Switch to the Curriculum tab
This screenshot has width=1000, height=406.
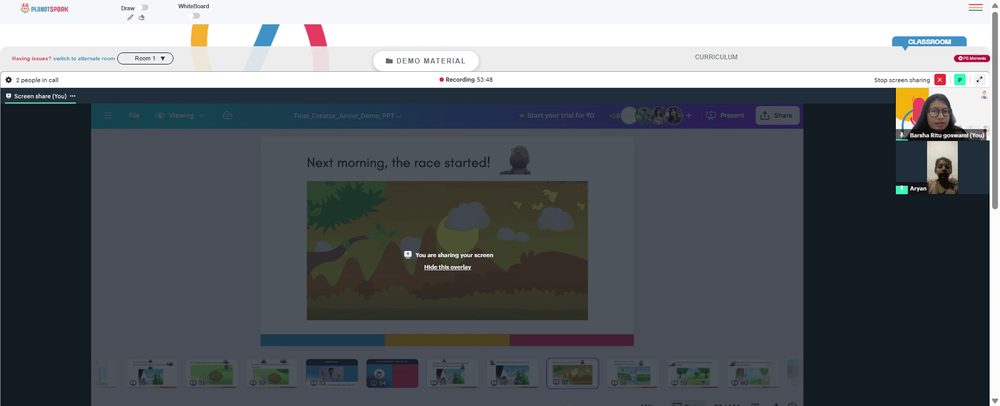[716, 57]
